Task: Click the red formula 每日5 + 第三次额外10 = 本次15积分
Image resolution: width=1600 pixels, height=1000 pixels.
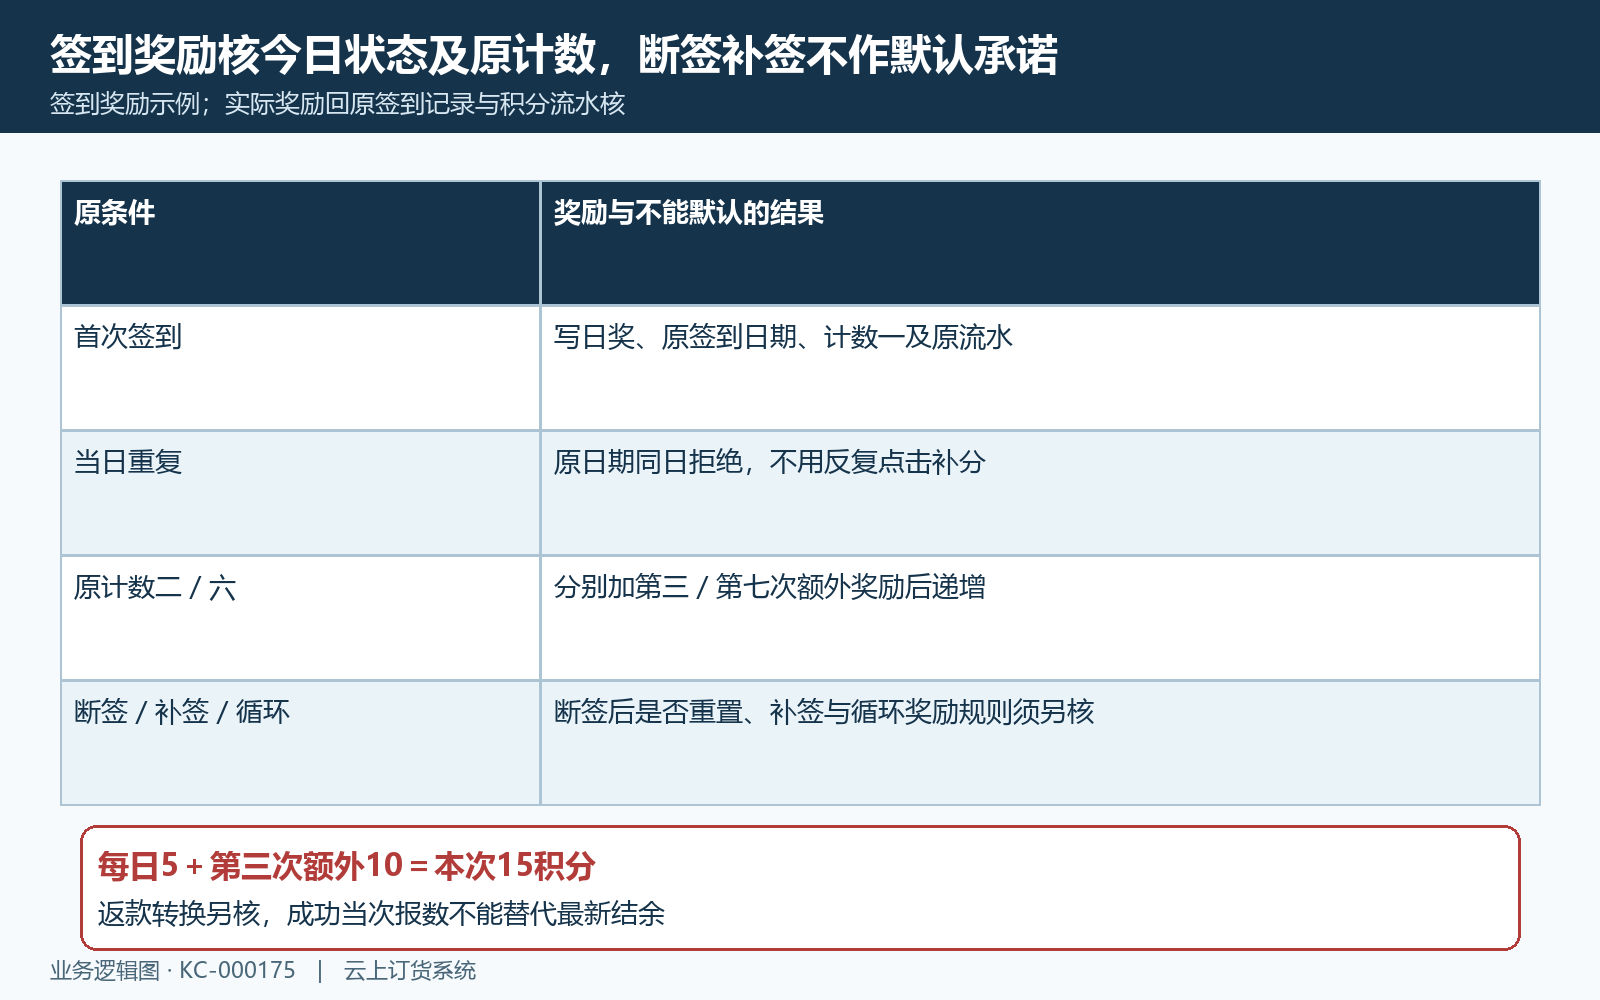Action: pyautogui.click(x=347, y=866)
